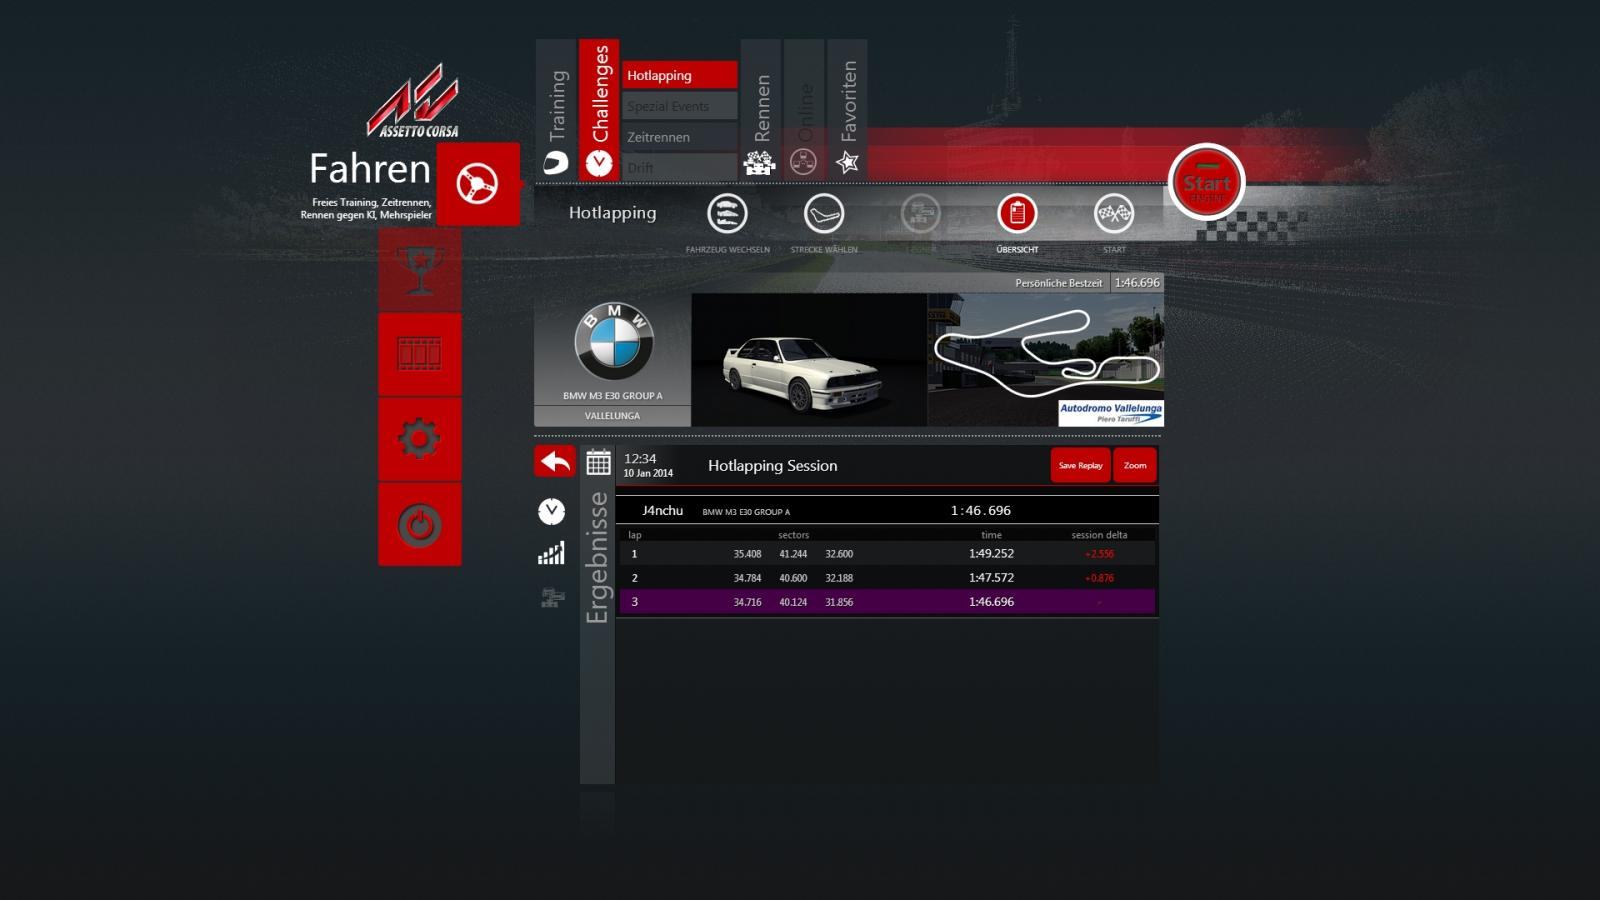The width and height of the screenshot is (1600, 900).
Task: Click the Persönliche Bestzeit label
Action: click(1058, 283)
